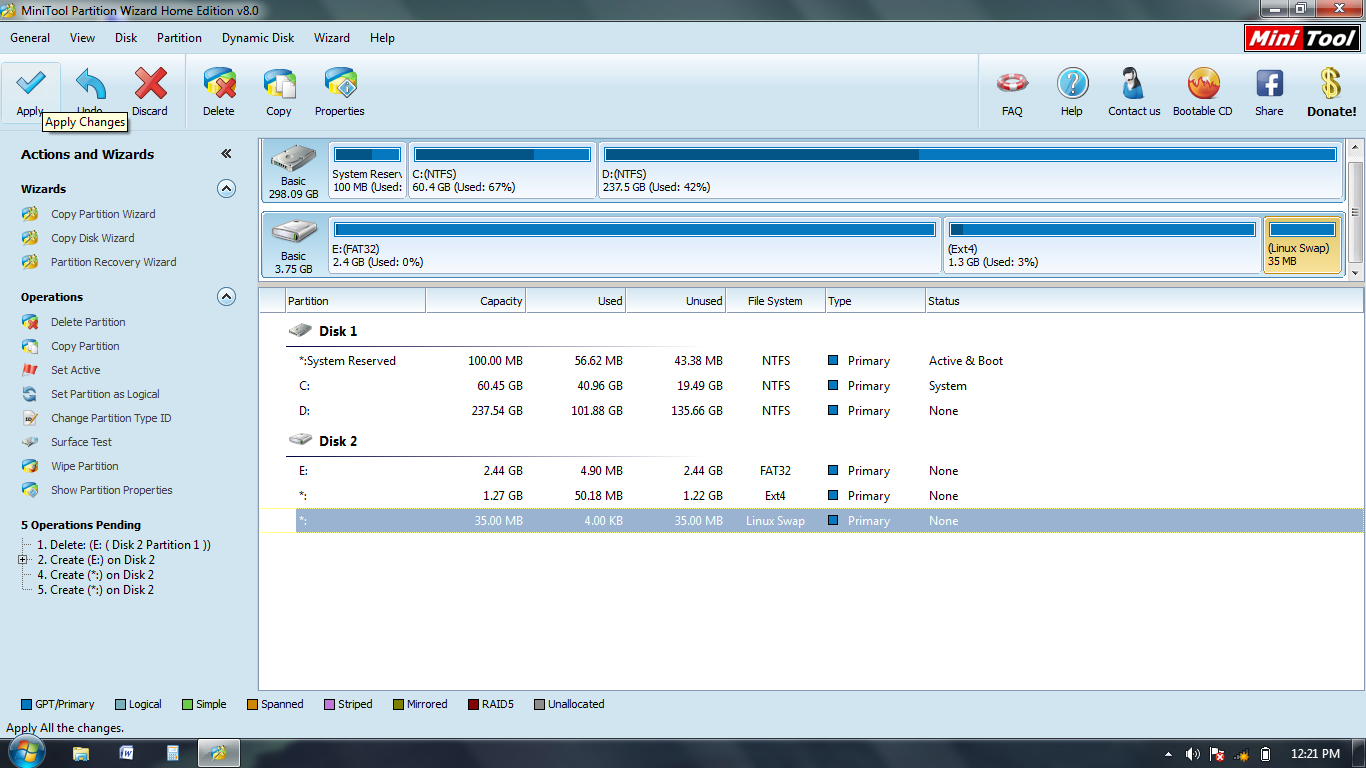Open the Dynamic Disk menu
The image size is (1366, 768).
point(258,38)
